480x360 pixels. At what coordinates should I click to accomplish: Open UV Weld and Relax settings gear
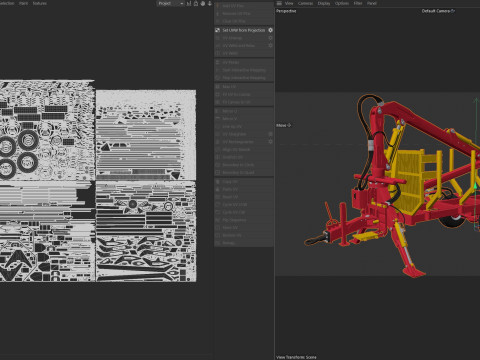[270, 46]
